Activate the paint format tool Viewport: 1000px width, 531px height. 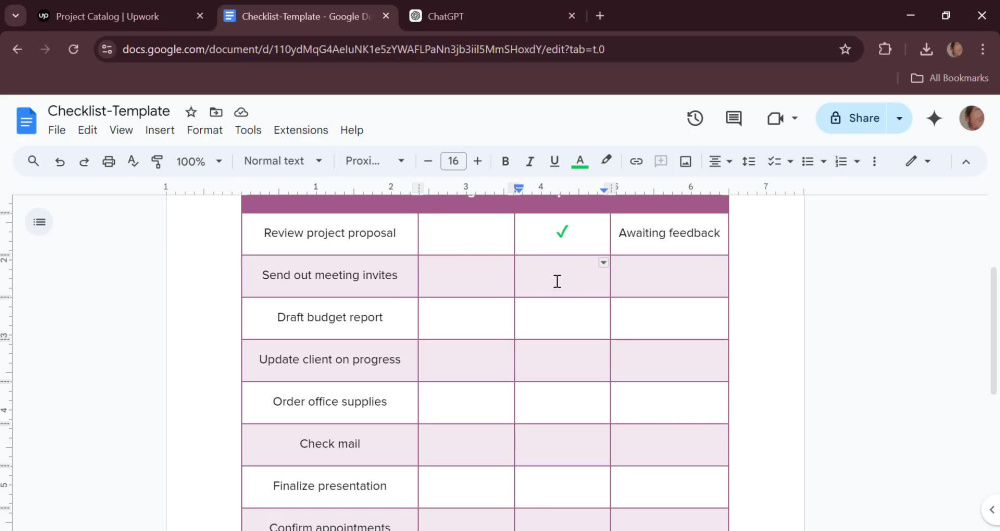[157, 161]
